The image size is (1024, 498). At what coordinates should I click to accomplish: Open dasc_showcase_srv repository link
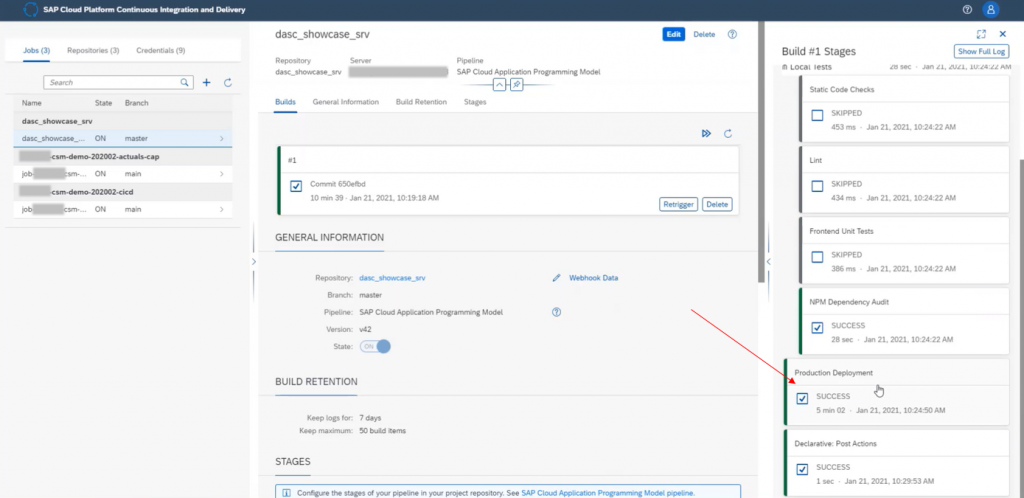(392, 278)
